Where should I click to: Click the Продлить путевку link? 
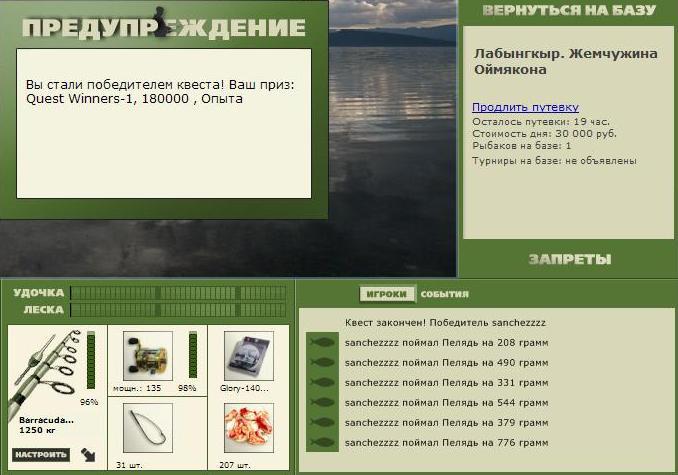pos(525,107)
